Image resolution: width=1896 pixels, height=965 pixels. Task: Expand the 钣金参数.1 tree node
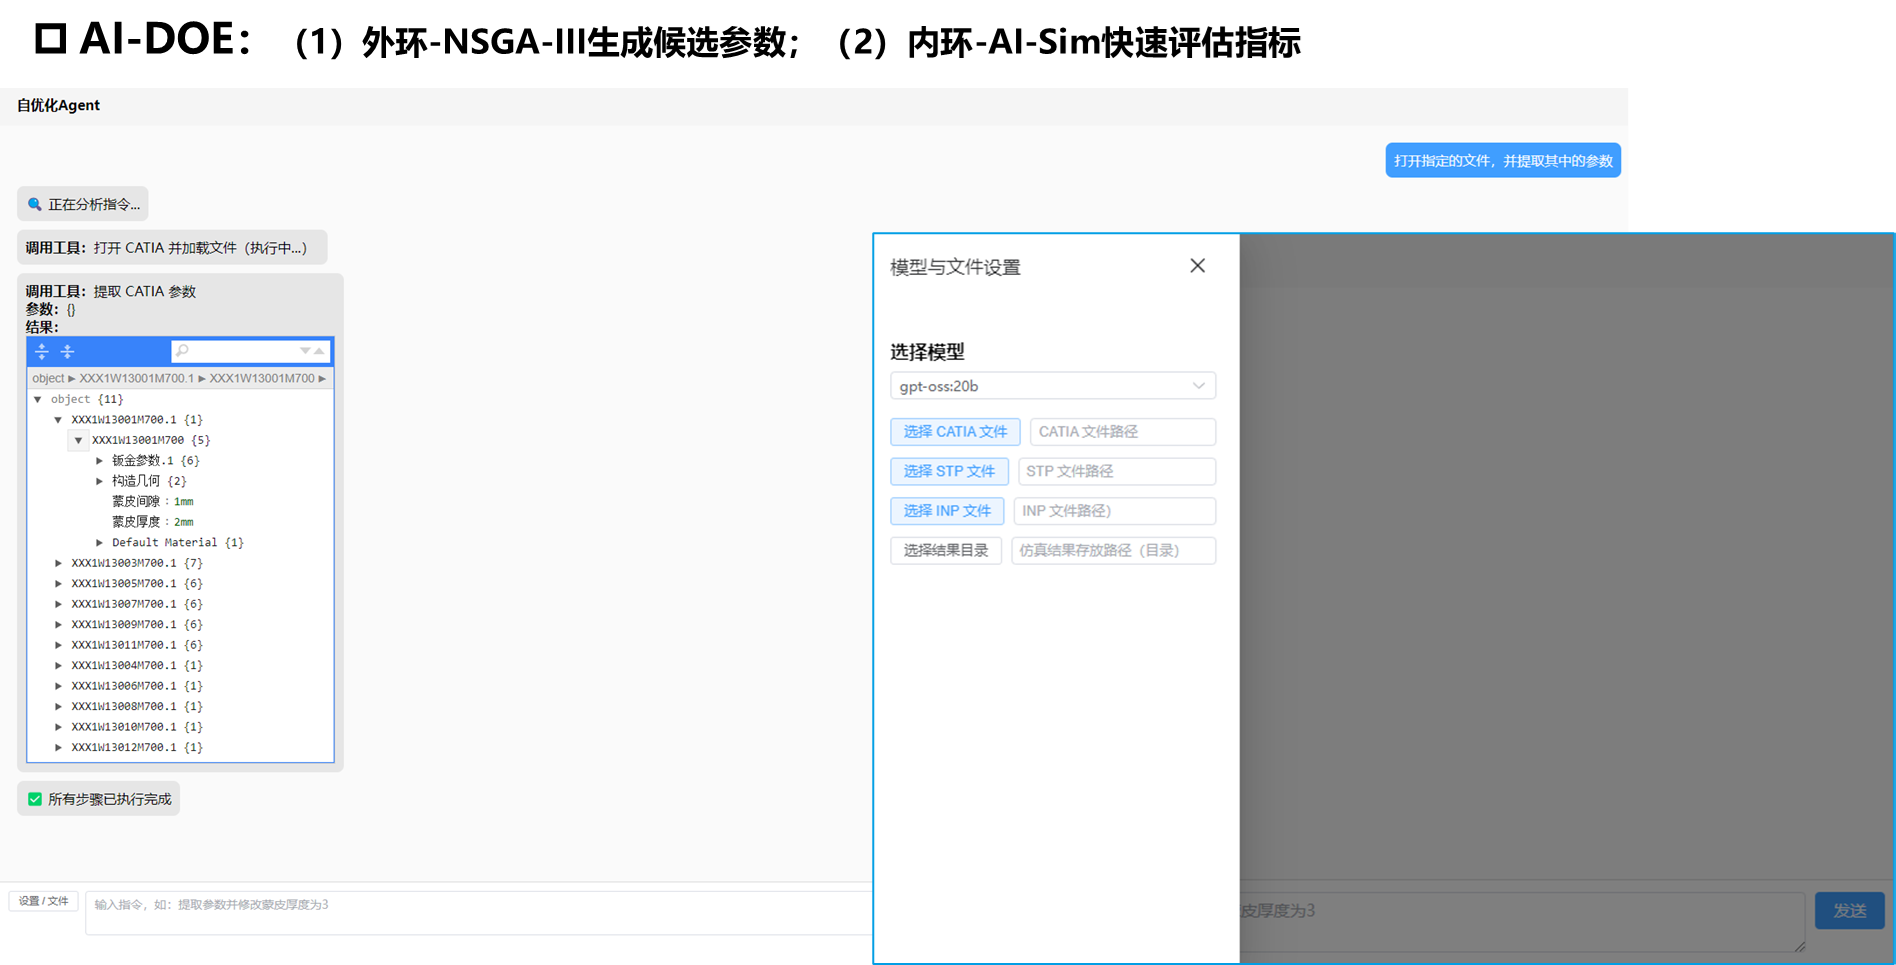tap(99, 461)
